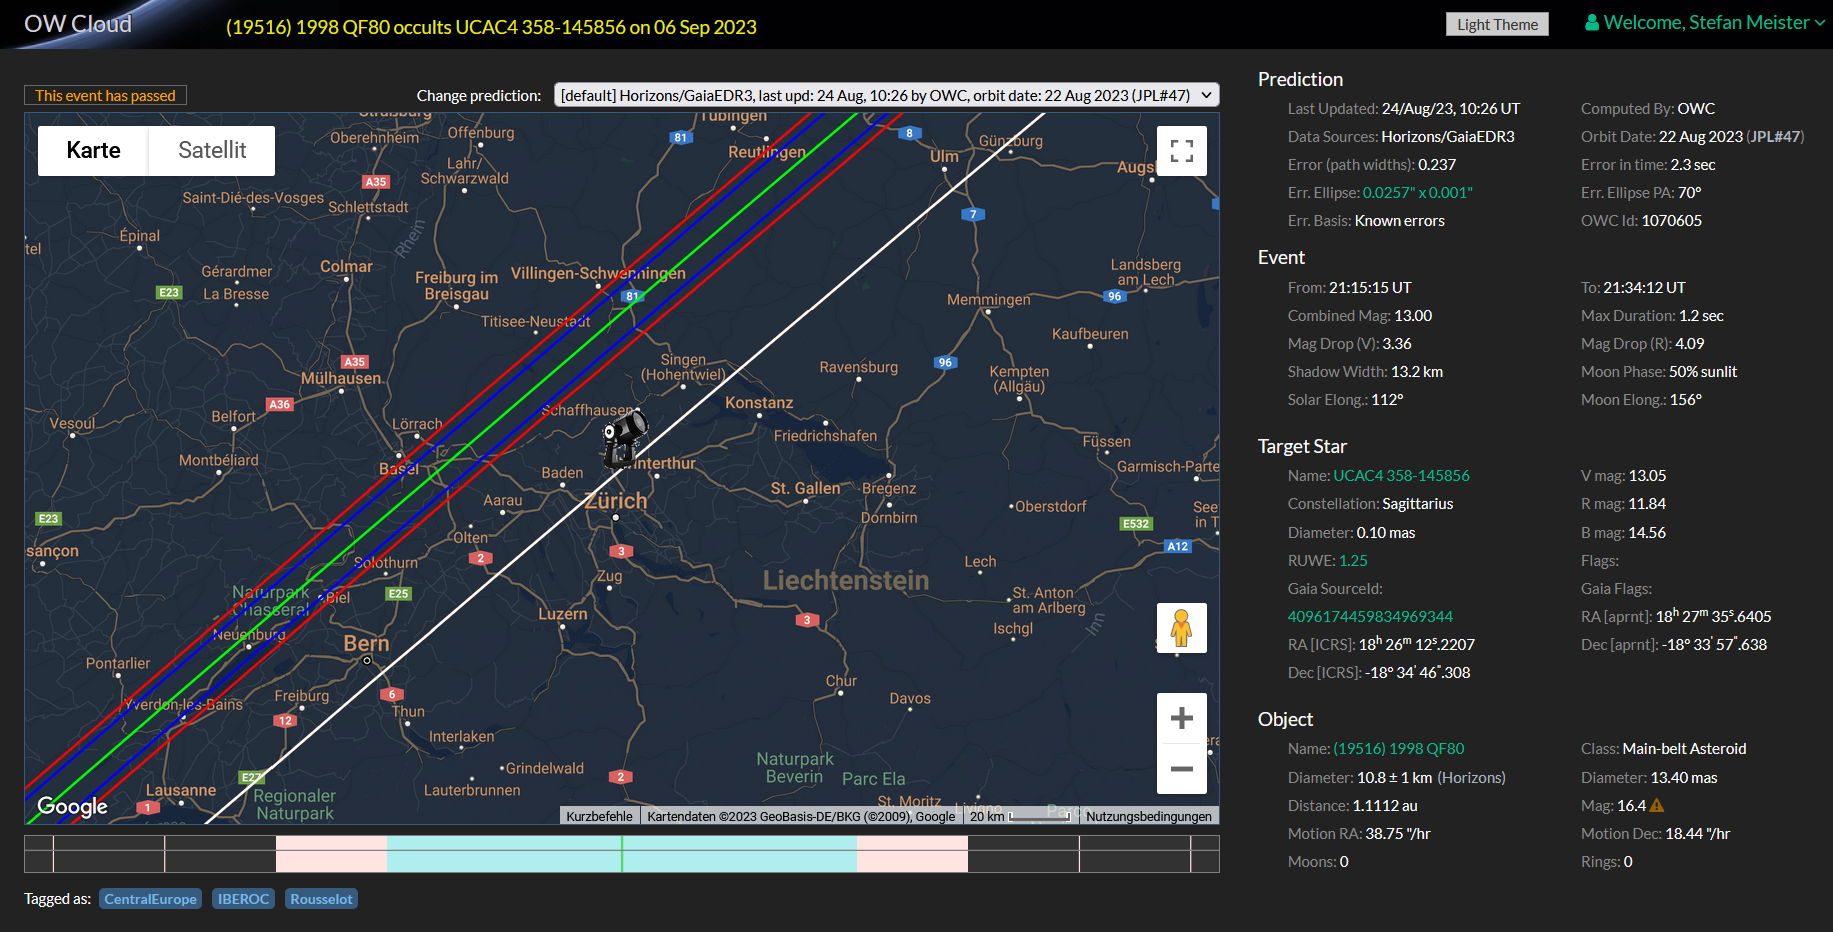Open Nutzungsbedingungen terms link
Screen dimensions: 1833x932
pyautogui.click(x=1148, y=816)
